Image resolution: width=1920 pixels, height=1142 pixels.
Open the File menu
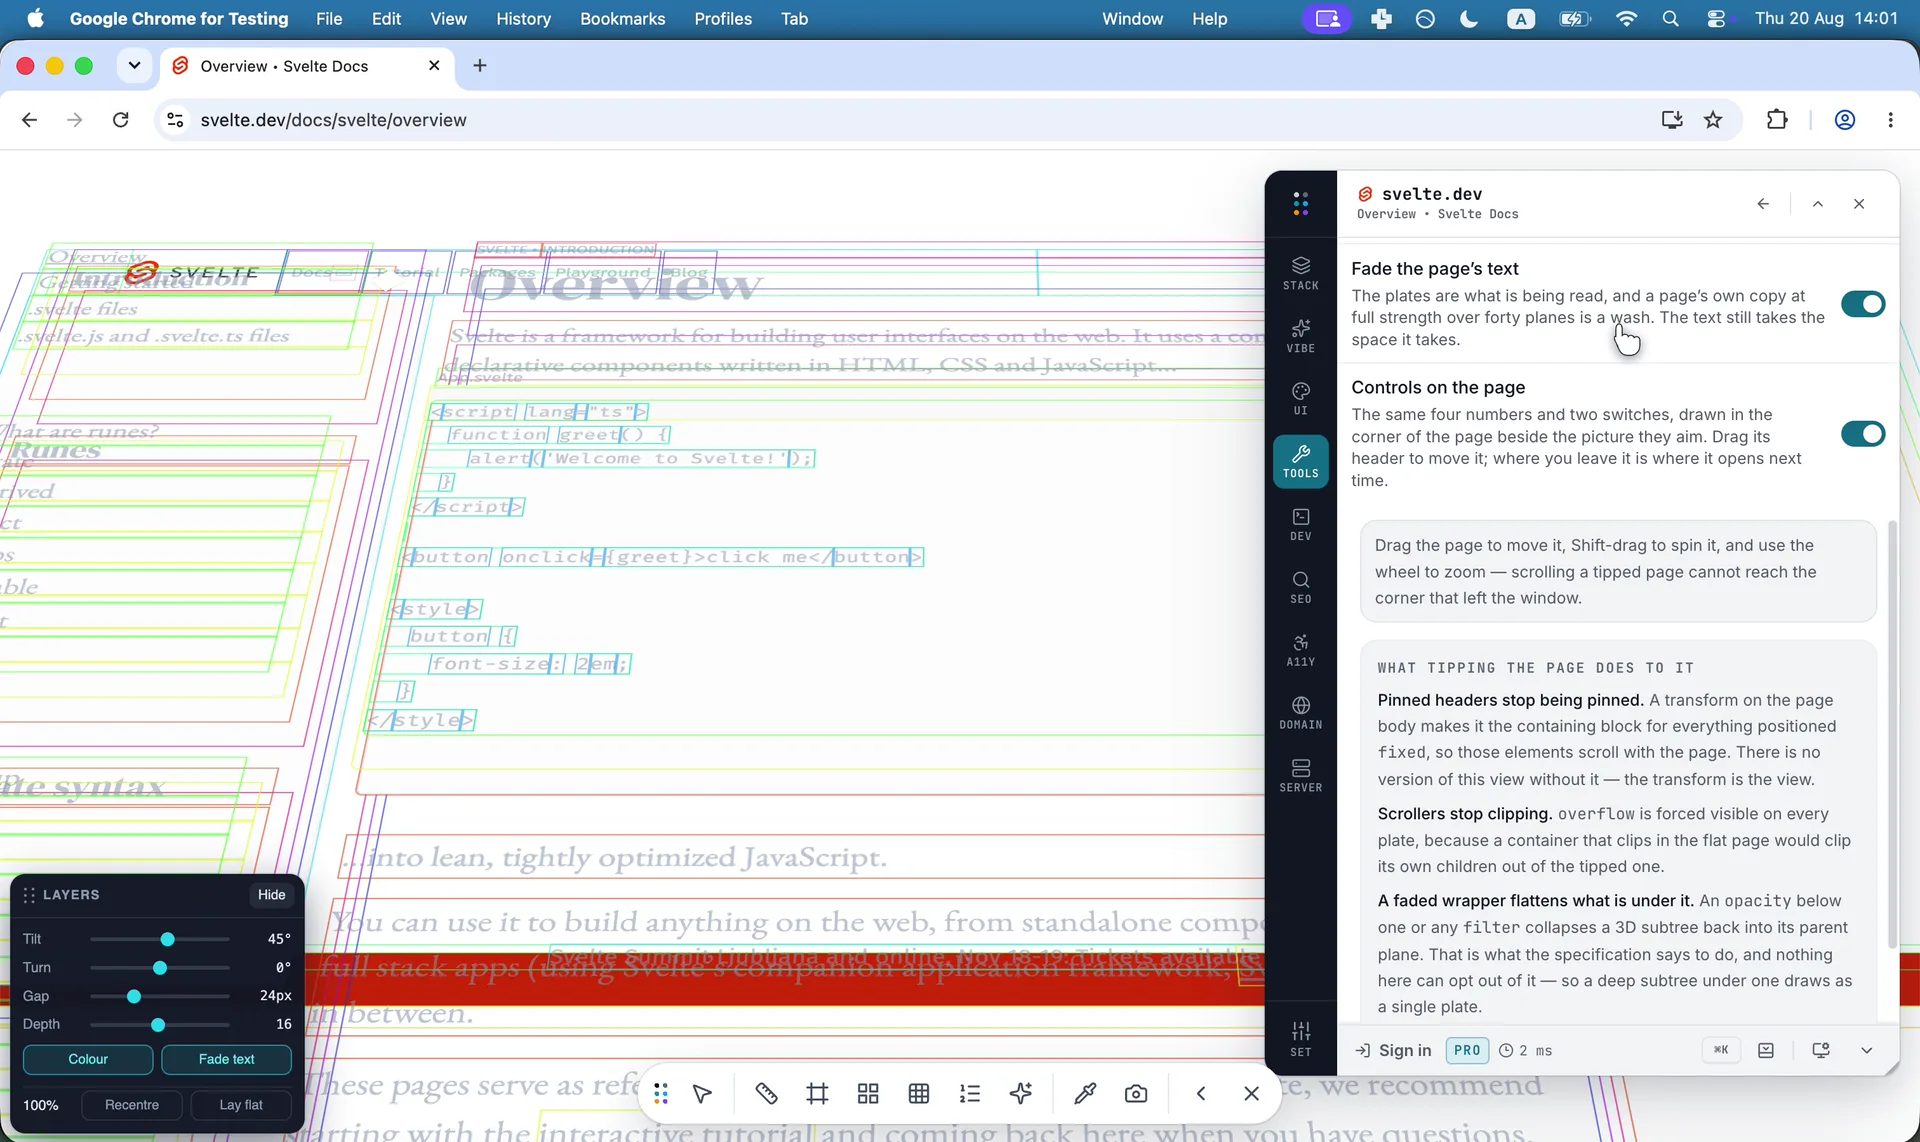click(x=329, y=19)
